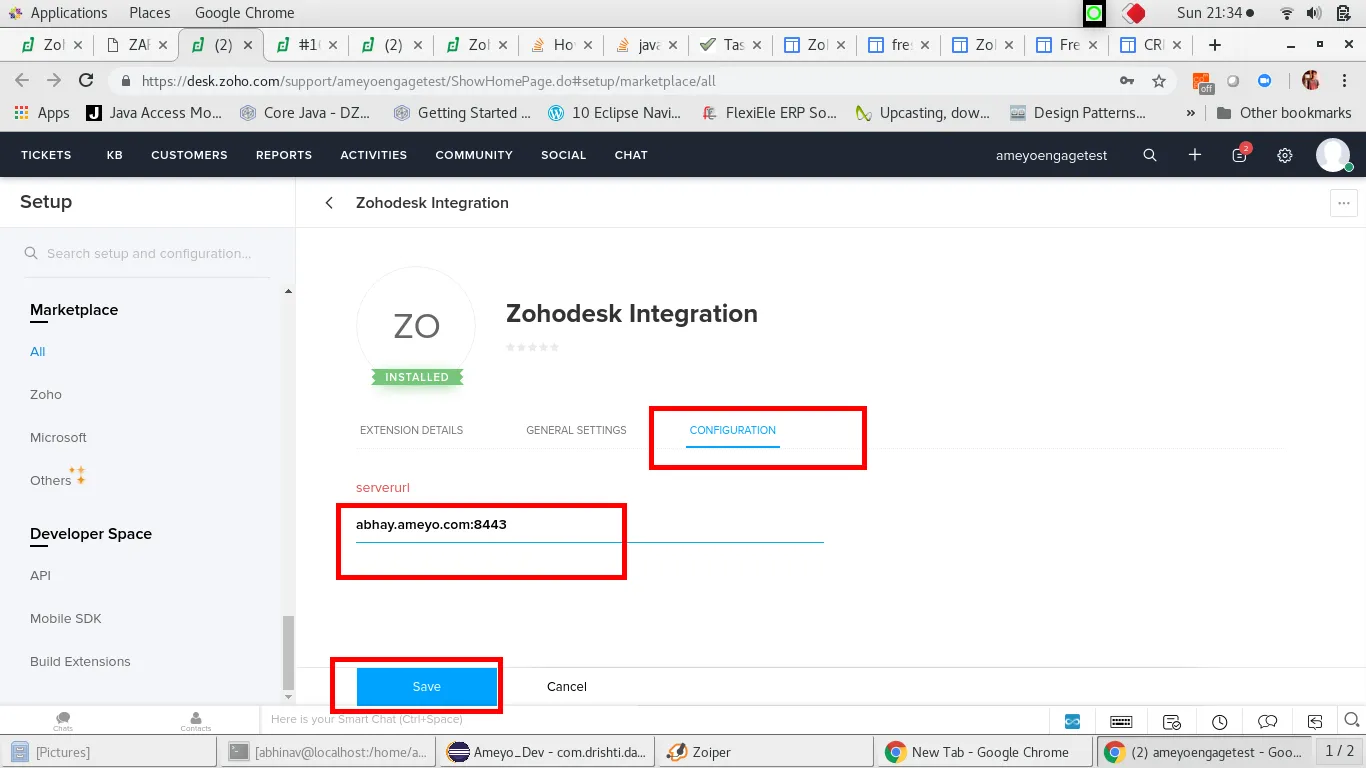Open the Customers module
The height and width of the screenshot is (768, 1366).
tap(189, 155)
